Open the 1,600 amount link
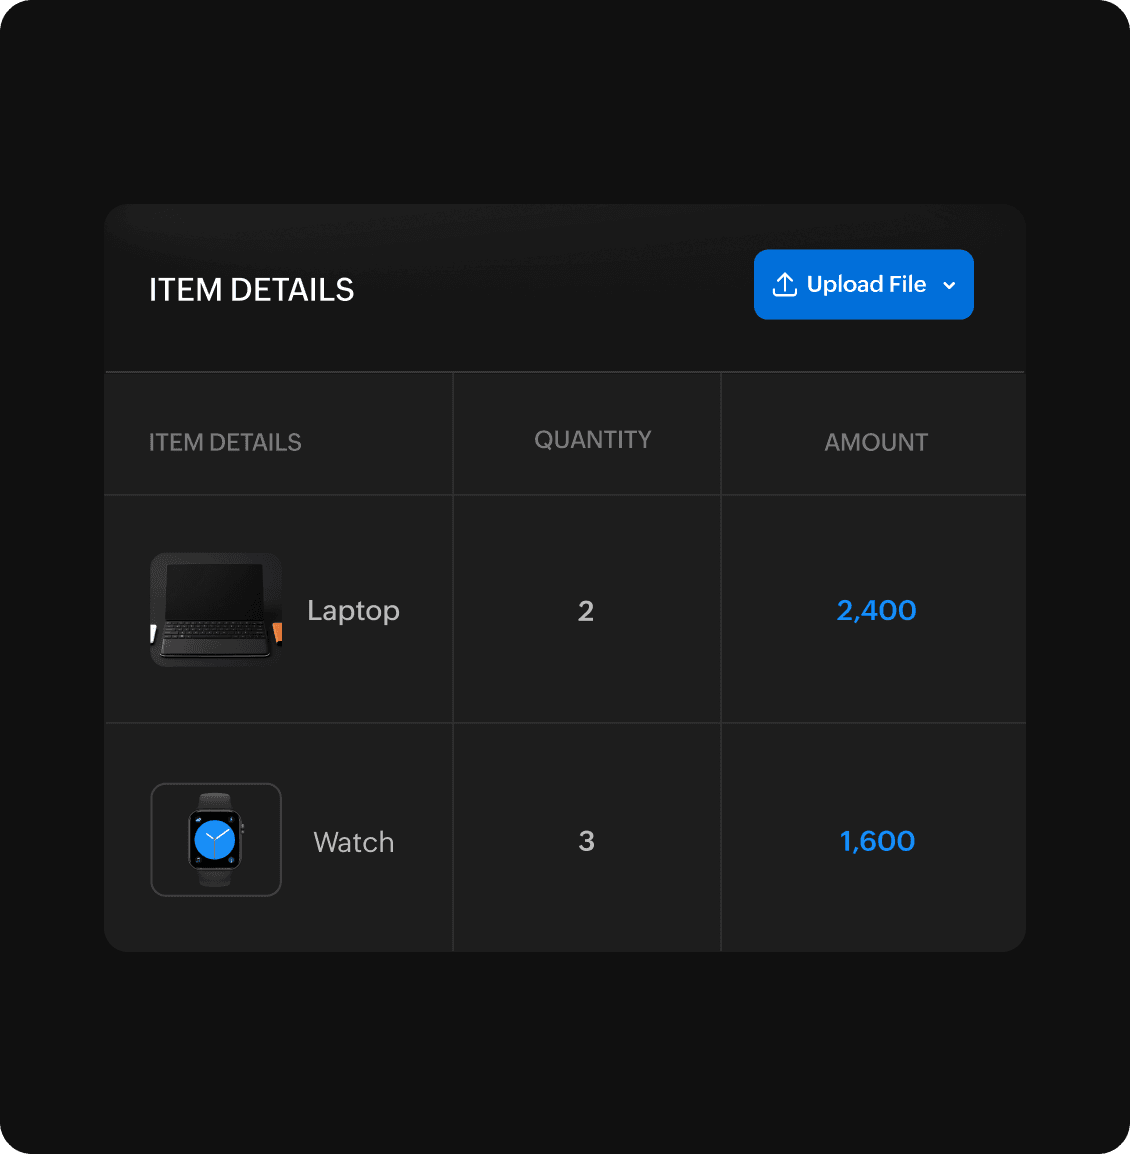 coord(877,841)
